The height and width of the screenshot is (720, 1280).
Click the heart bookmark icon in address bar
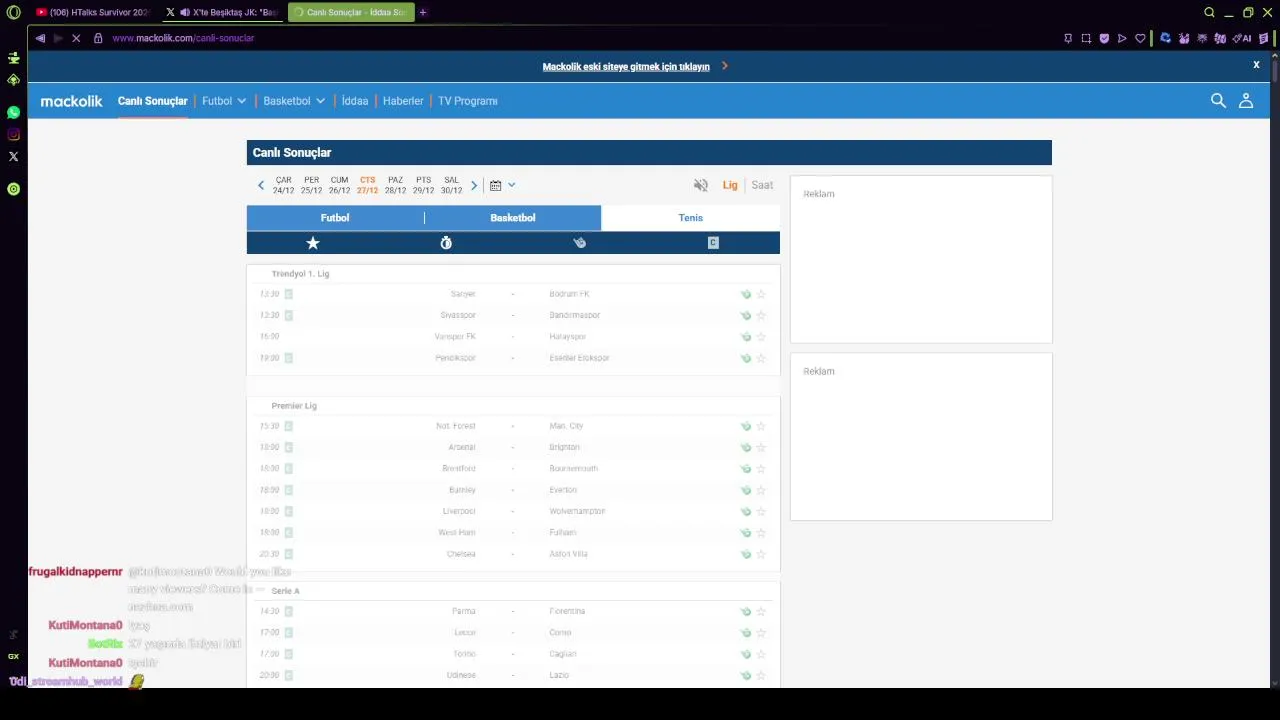tap(1140, 38)
